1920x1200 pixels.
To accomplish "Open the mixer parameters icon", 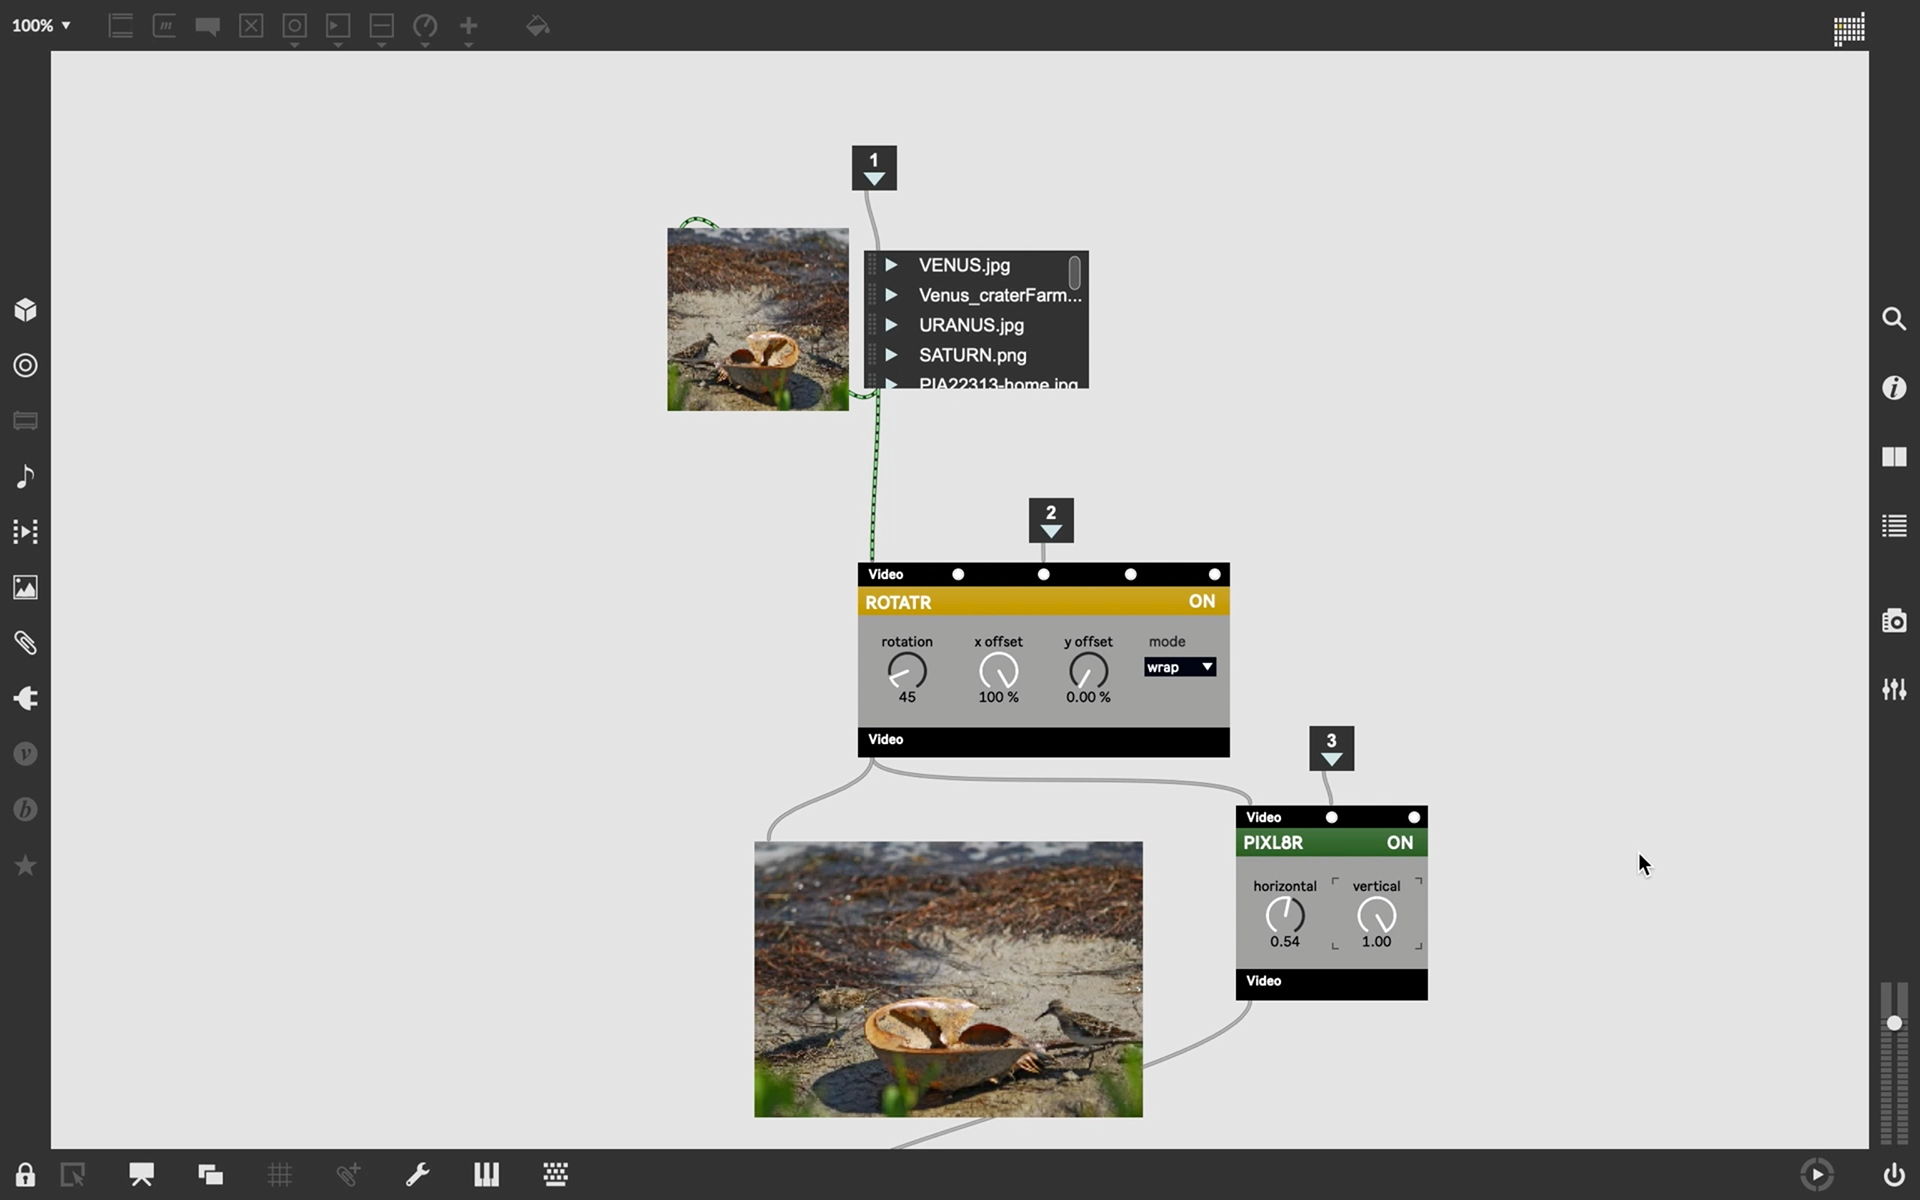I will coord(1894,689).
